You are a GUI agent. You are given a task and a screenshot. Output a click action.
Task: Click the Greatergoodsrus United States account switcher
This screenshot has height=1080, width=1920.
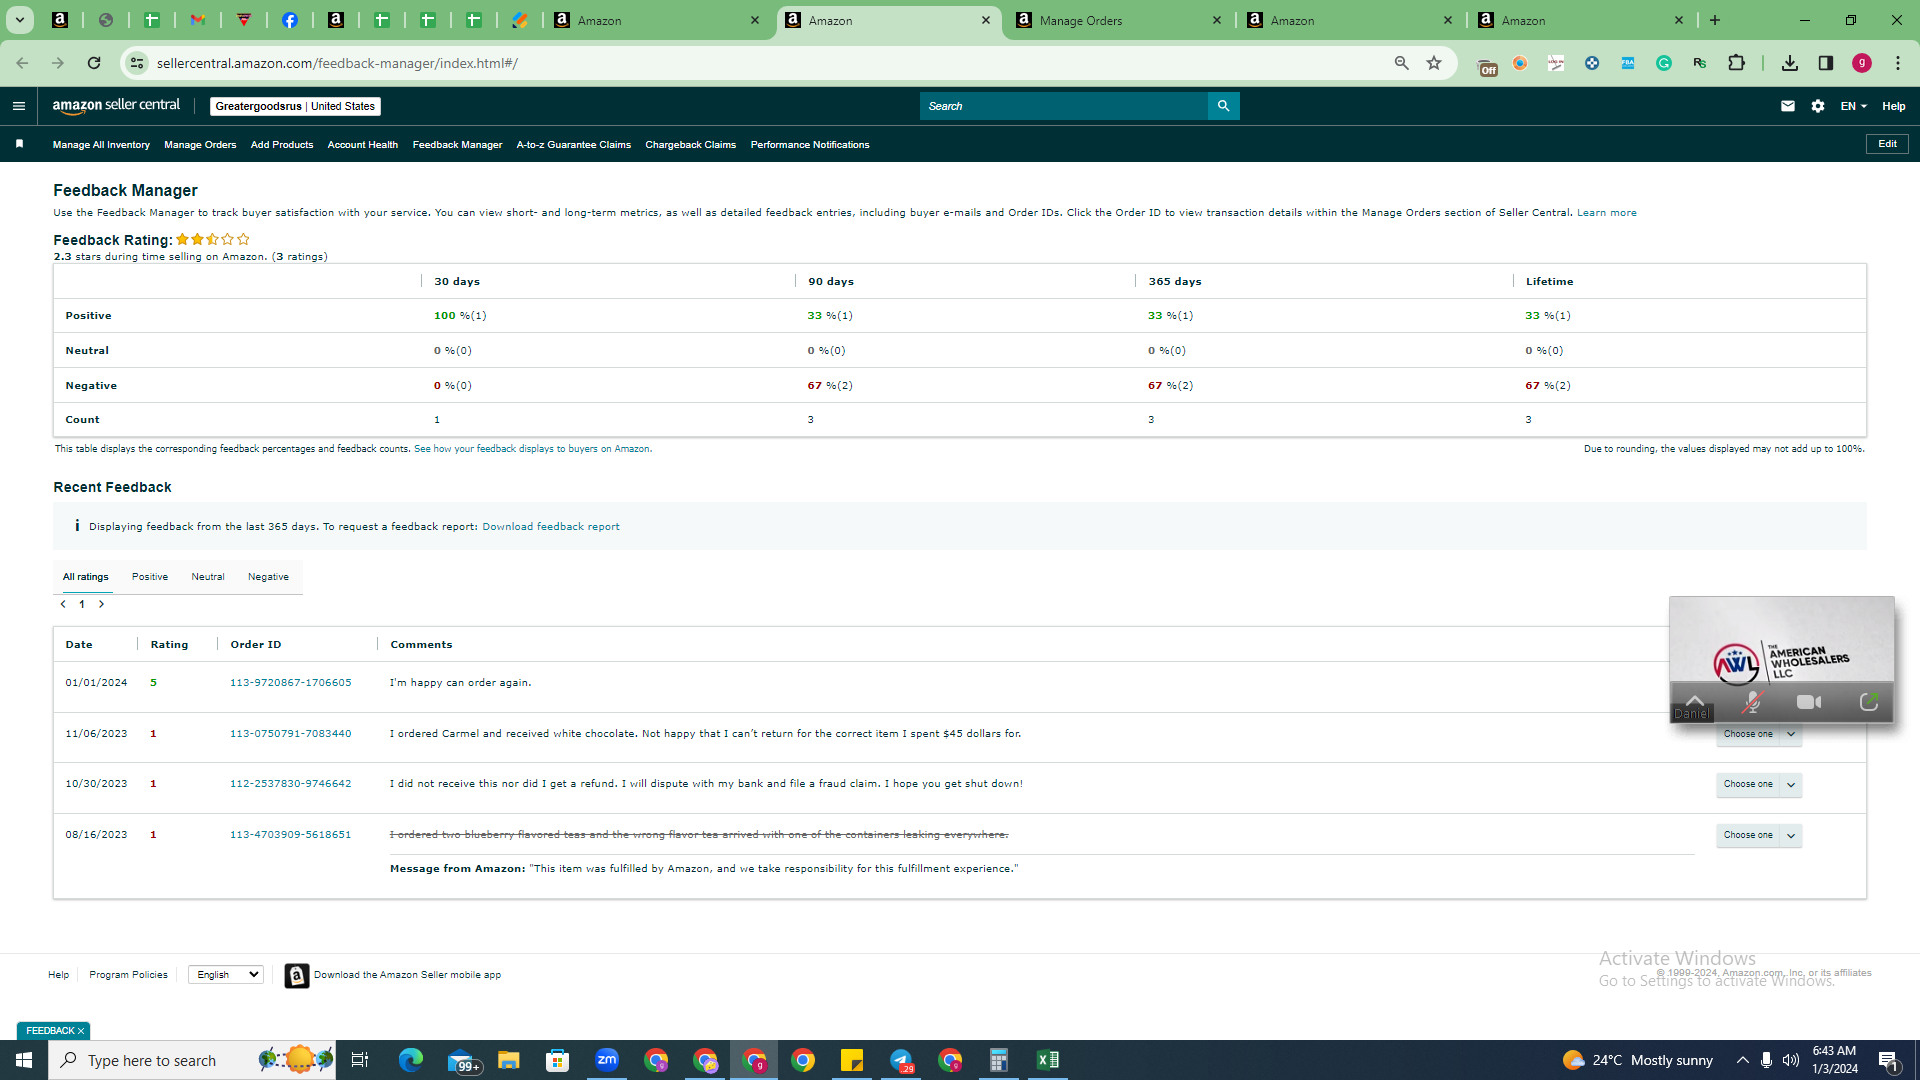(x=295, y=106)
